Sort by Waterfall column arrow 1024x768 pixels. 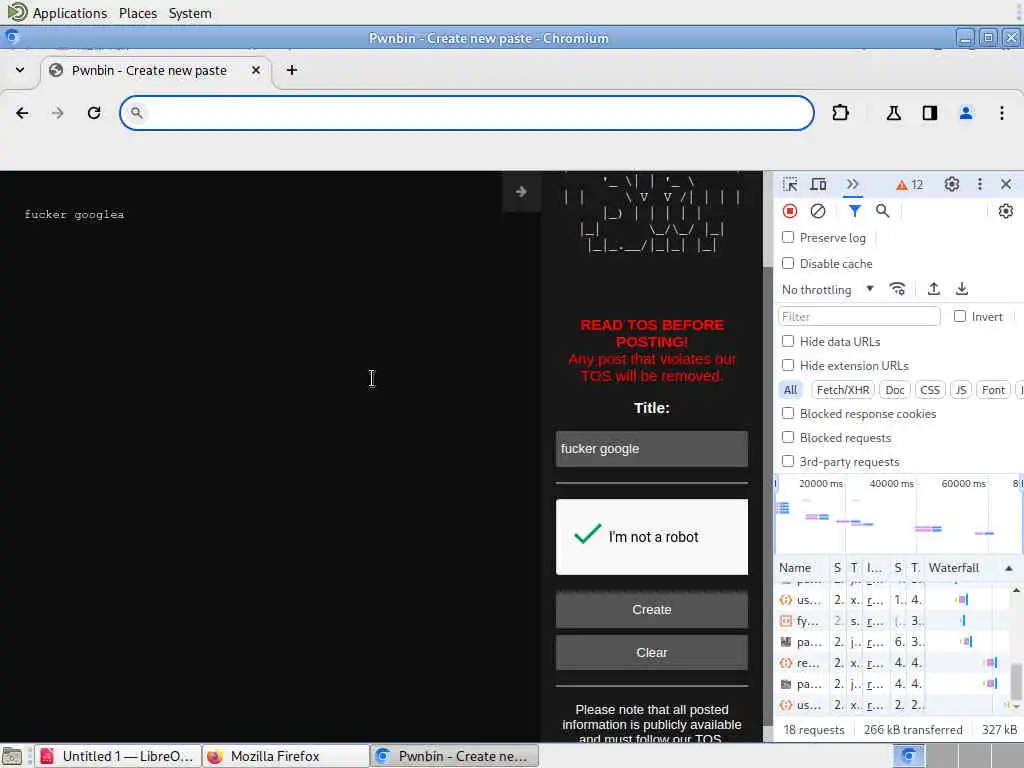click(x=1009, y=568)
